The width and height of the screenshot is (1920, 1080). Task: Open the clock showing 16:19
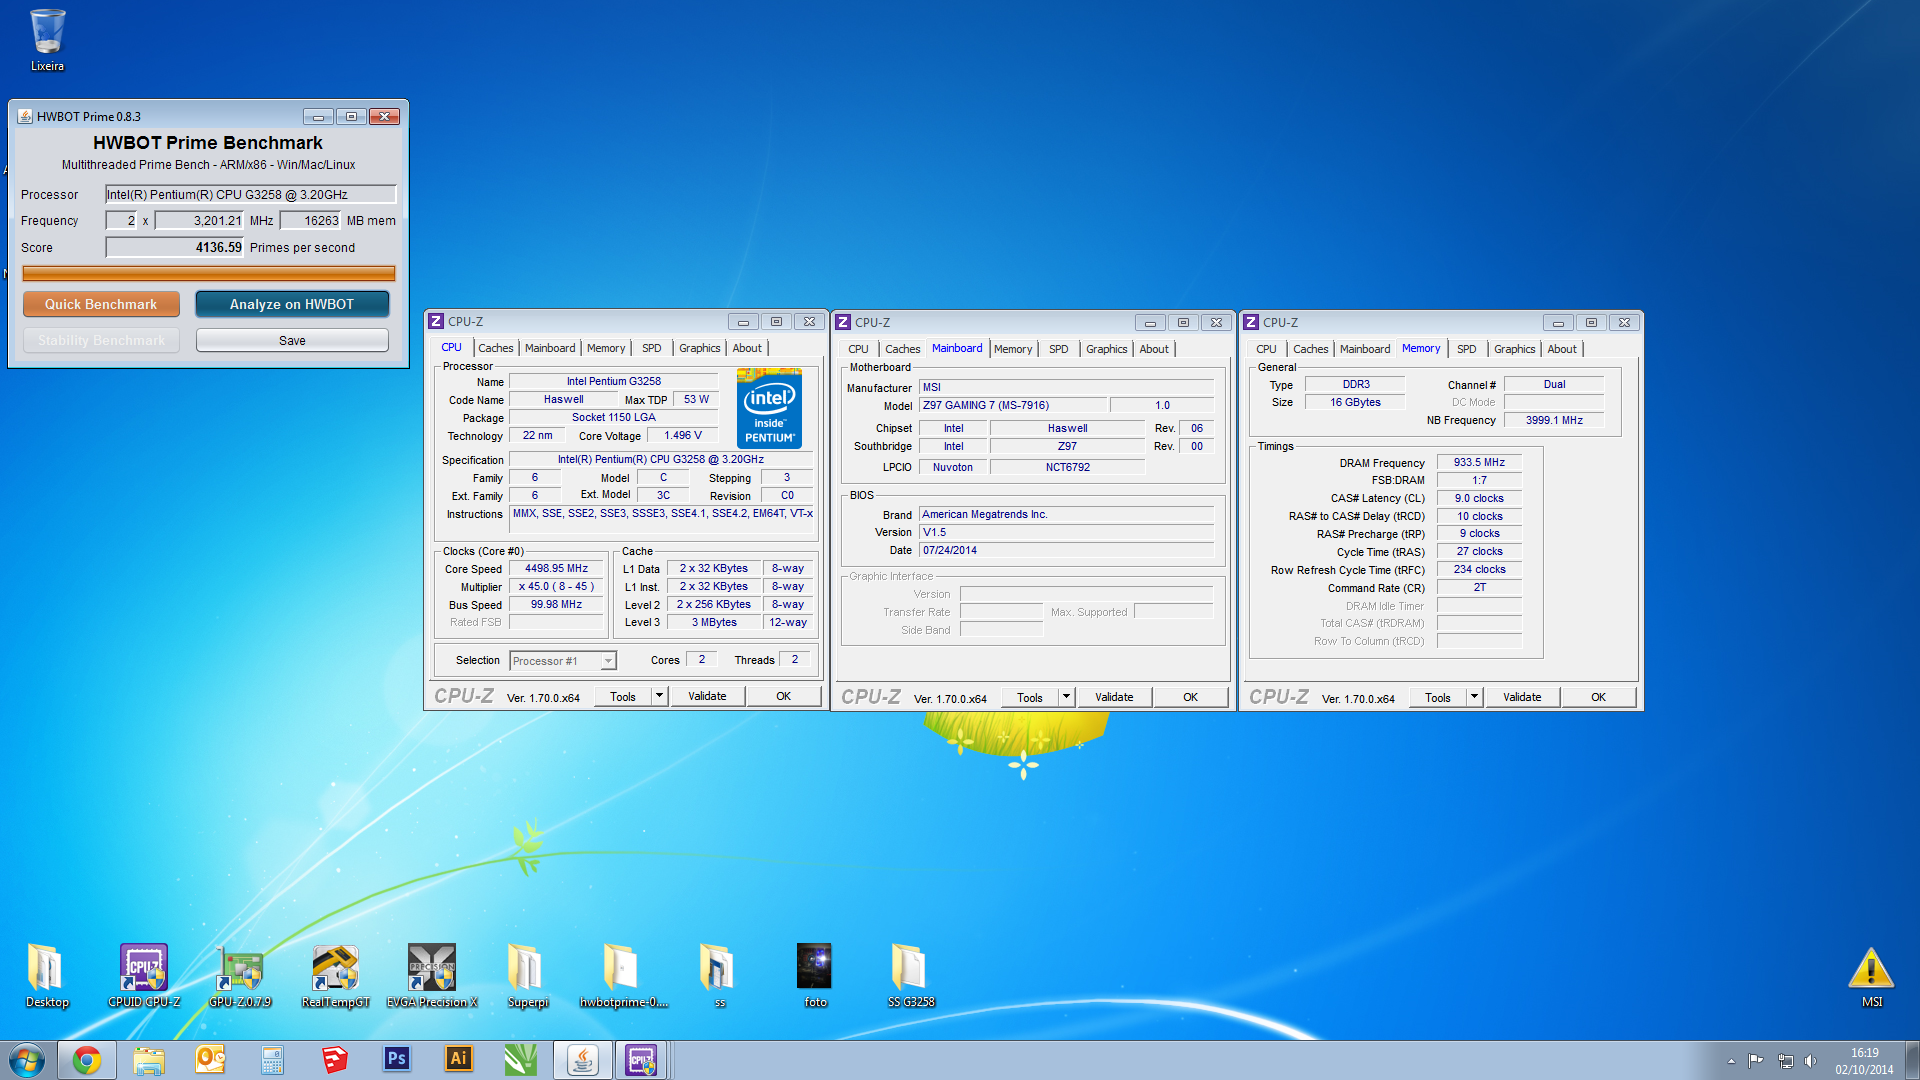pos(1864,1060)
